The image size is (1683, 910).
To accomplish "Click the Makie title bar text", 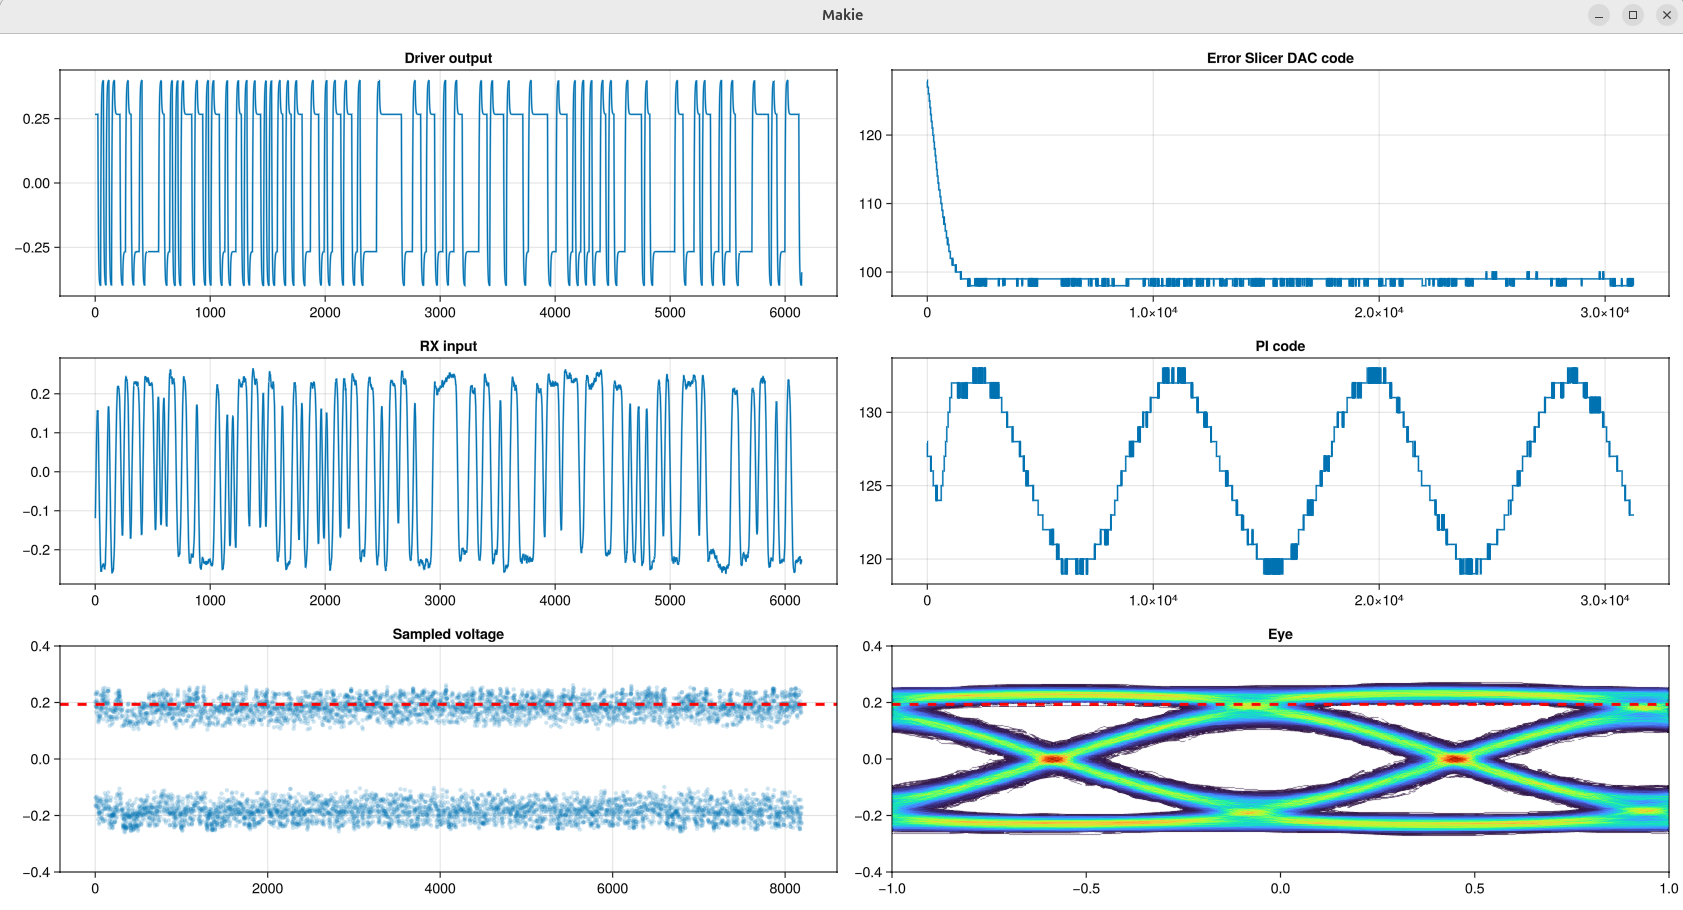I will [842, 15].
